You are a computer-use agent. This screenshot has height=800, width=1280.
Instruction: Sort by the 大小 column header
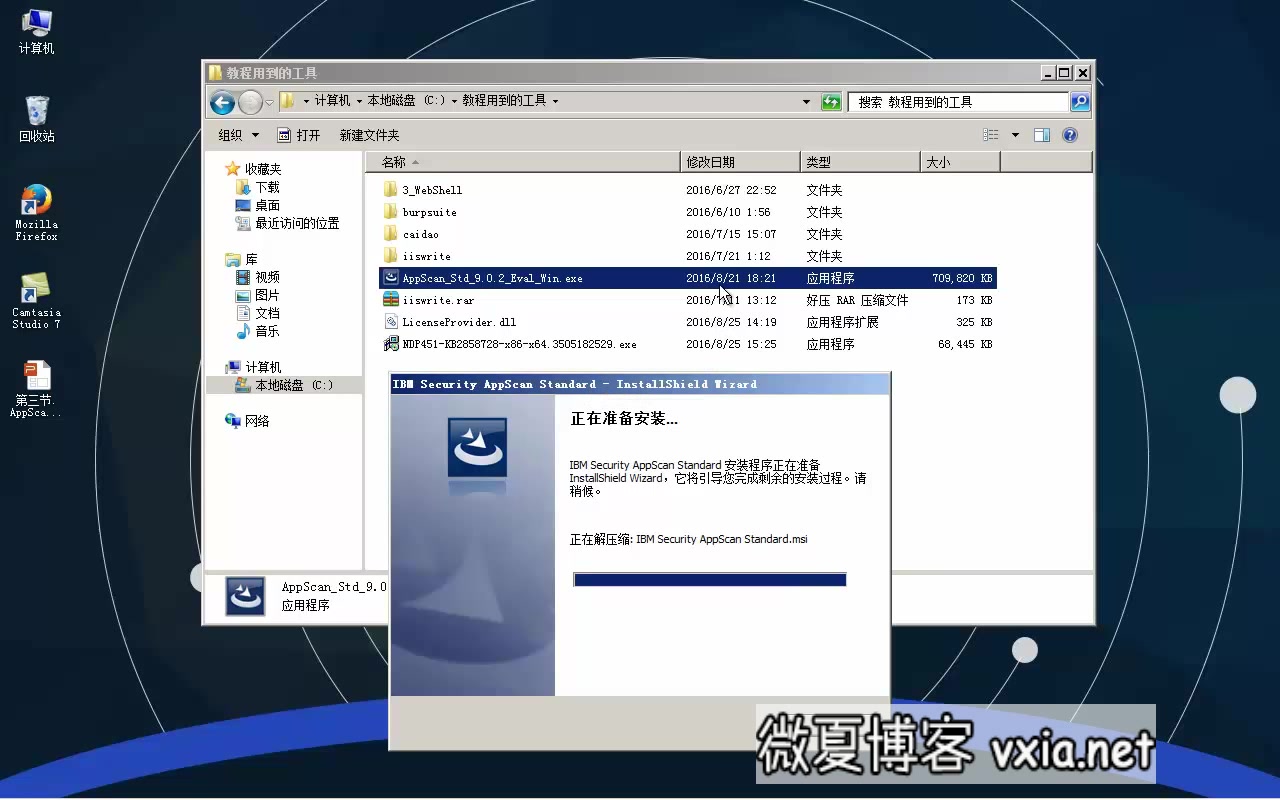click(960, 162)
